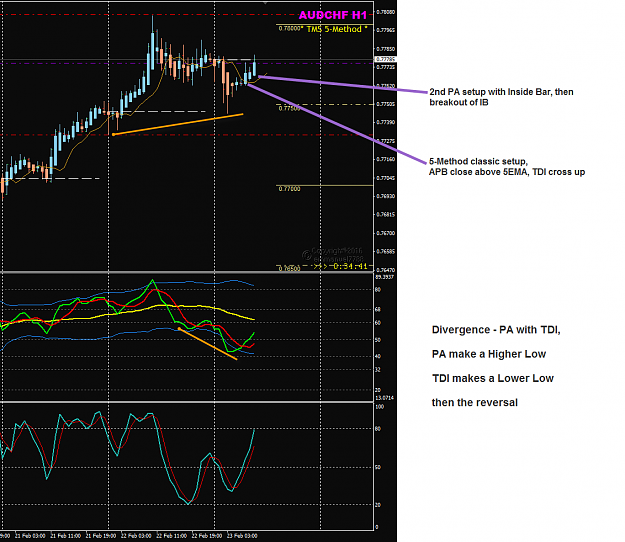Click the 0.77390 price axis label
The image size is (625, 542).
coord(385,122)
